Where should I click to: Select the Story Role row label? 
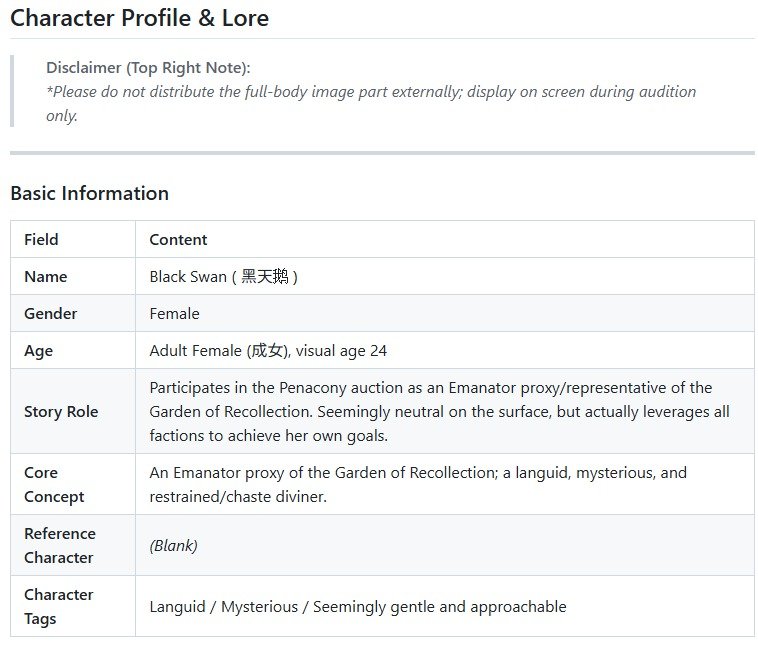tap(61, 411)
